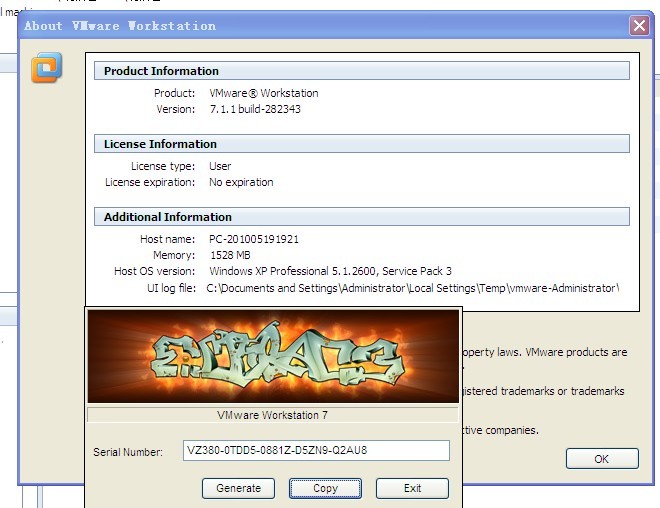Select the Product Information header

tap(362, 71)
